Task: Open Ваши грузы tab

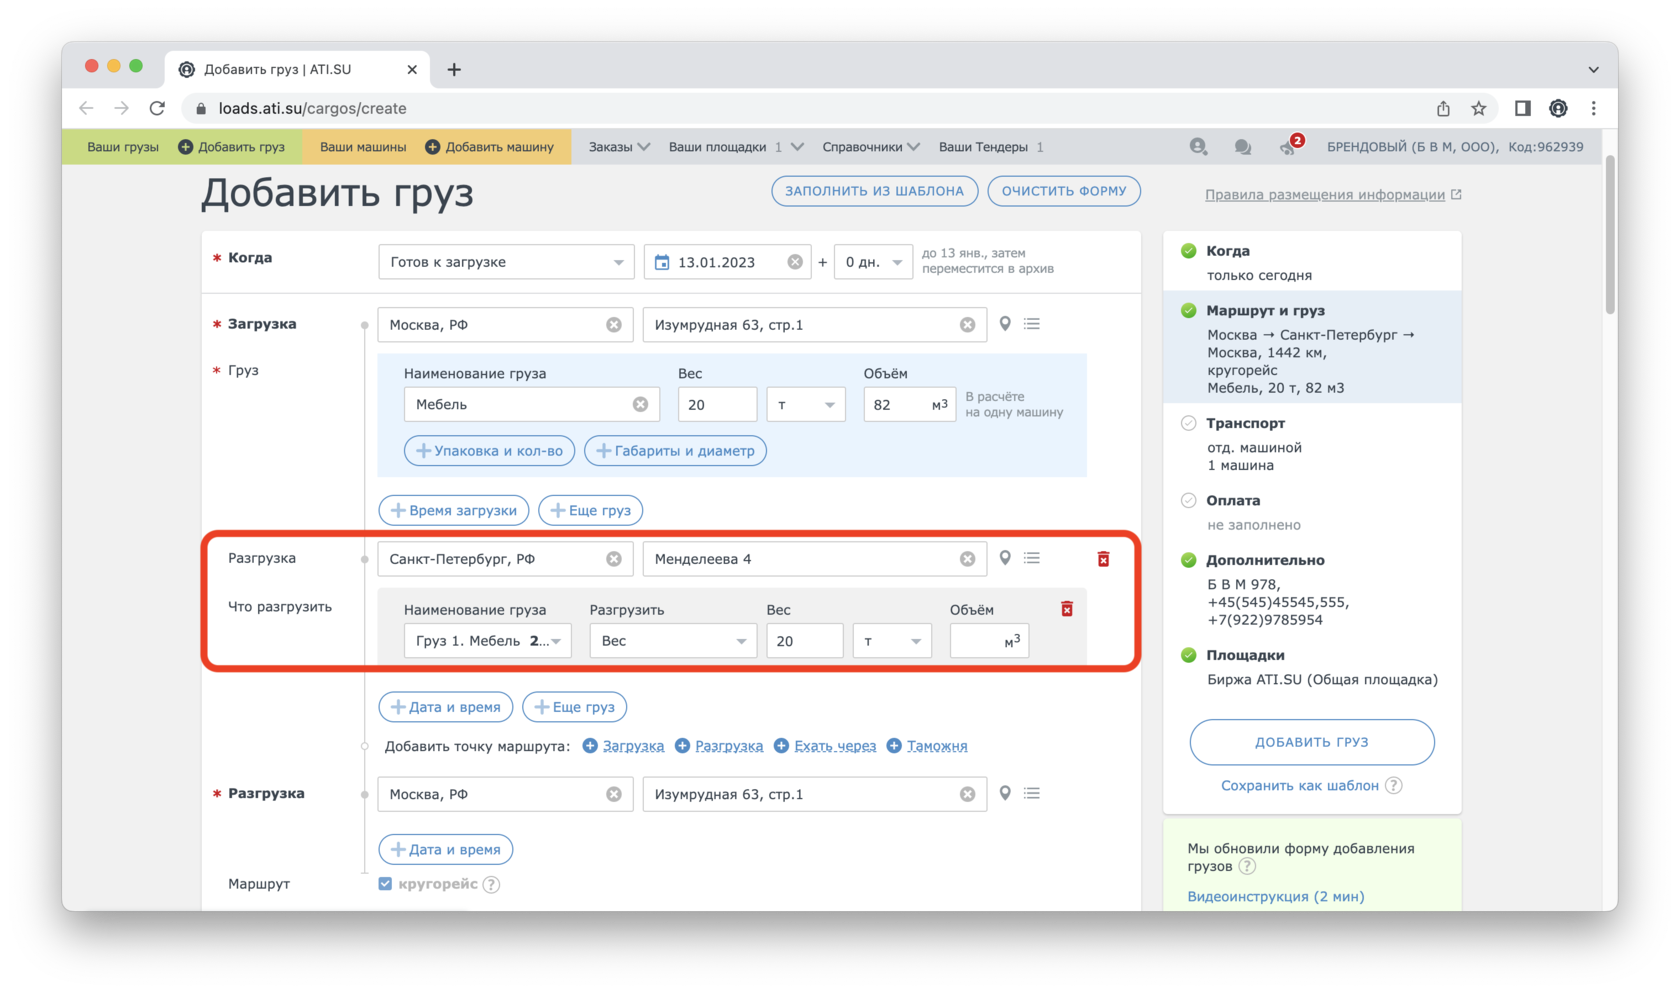Action: click(123, 147)
